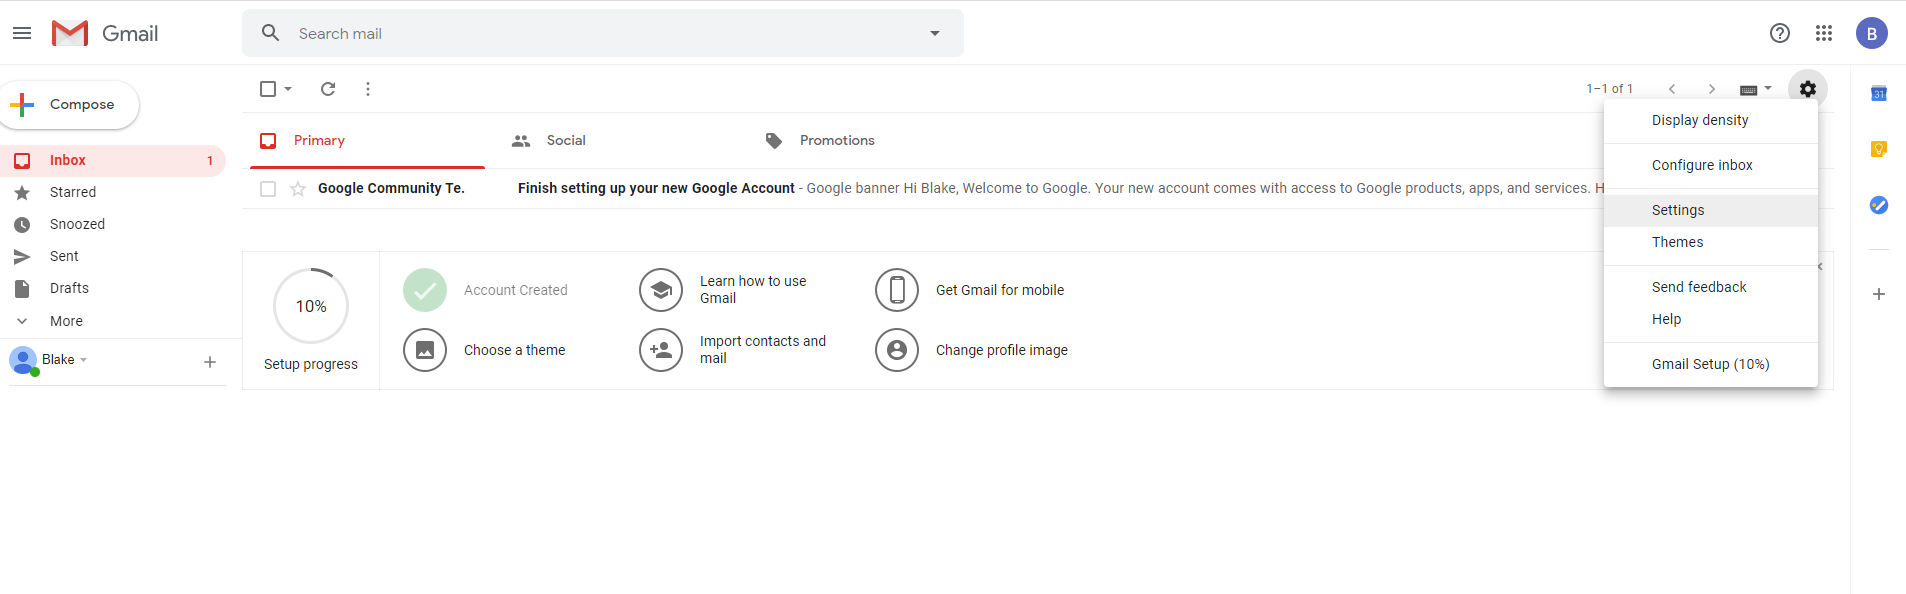1906x594 pixels.
Task: Open the input tools keyboard icon
Action: [1749, 90]
